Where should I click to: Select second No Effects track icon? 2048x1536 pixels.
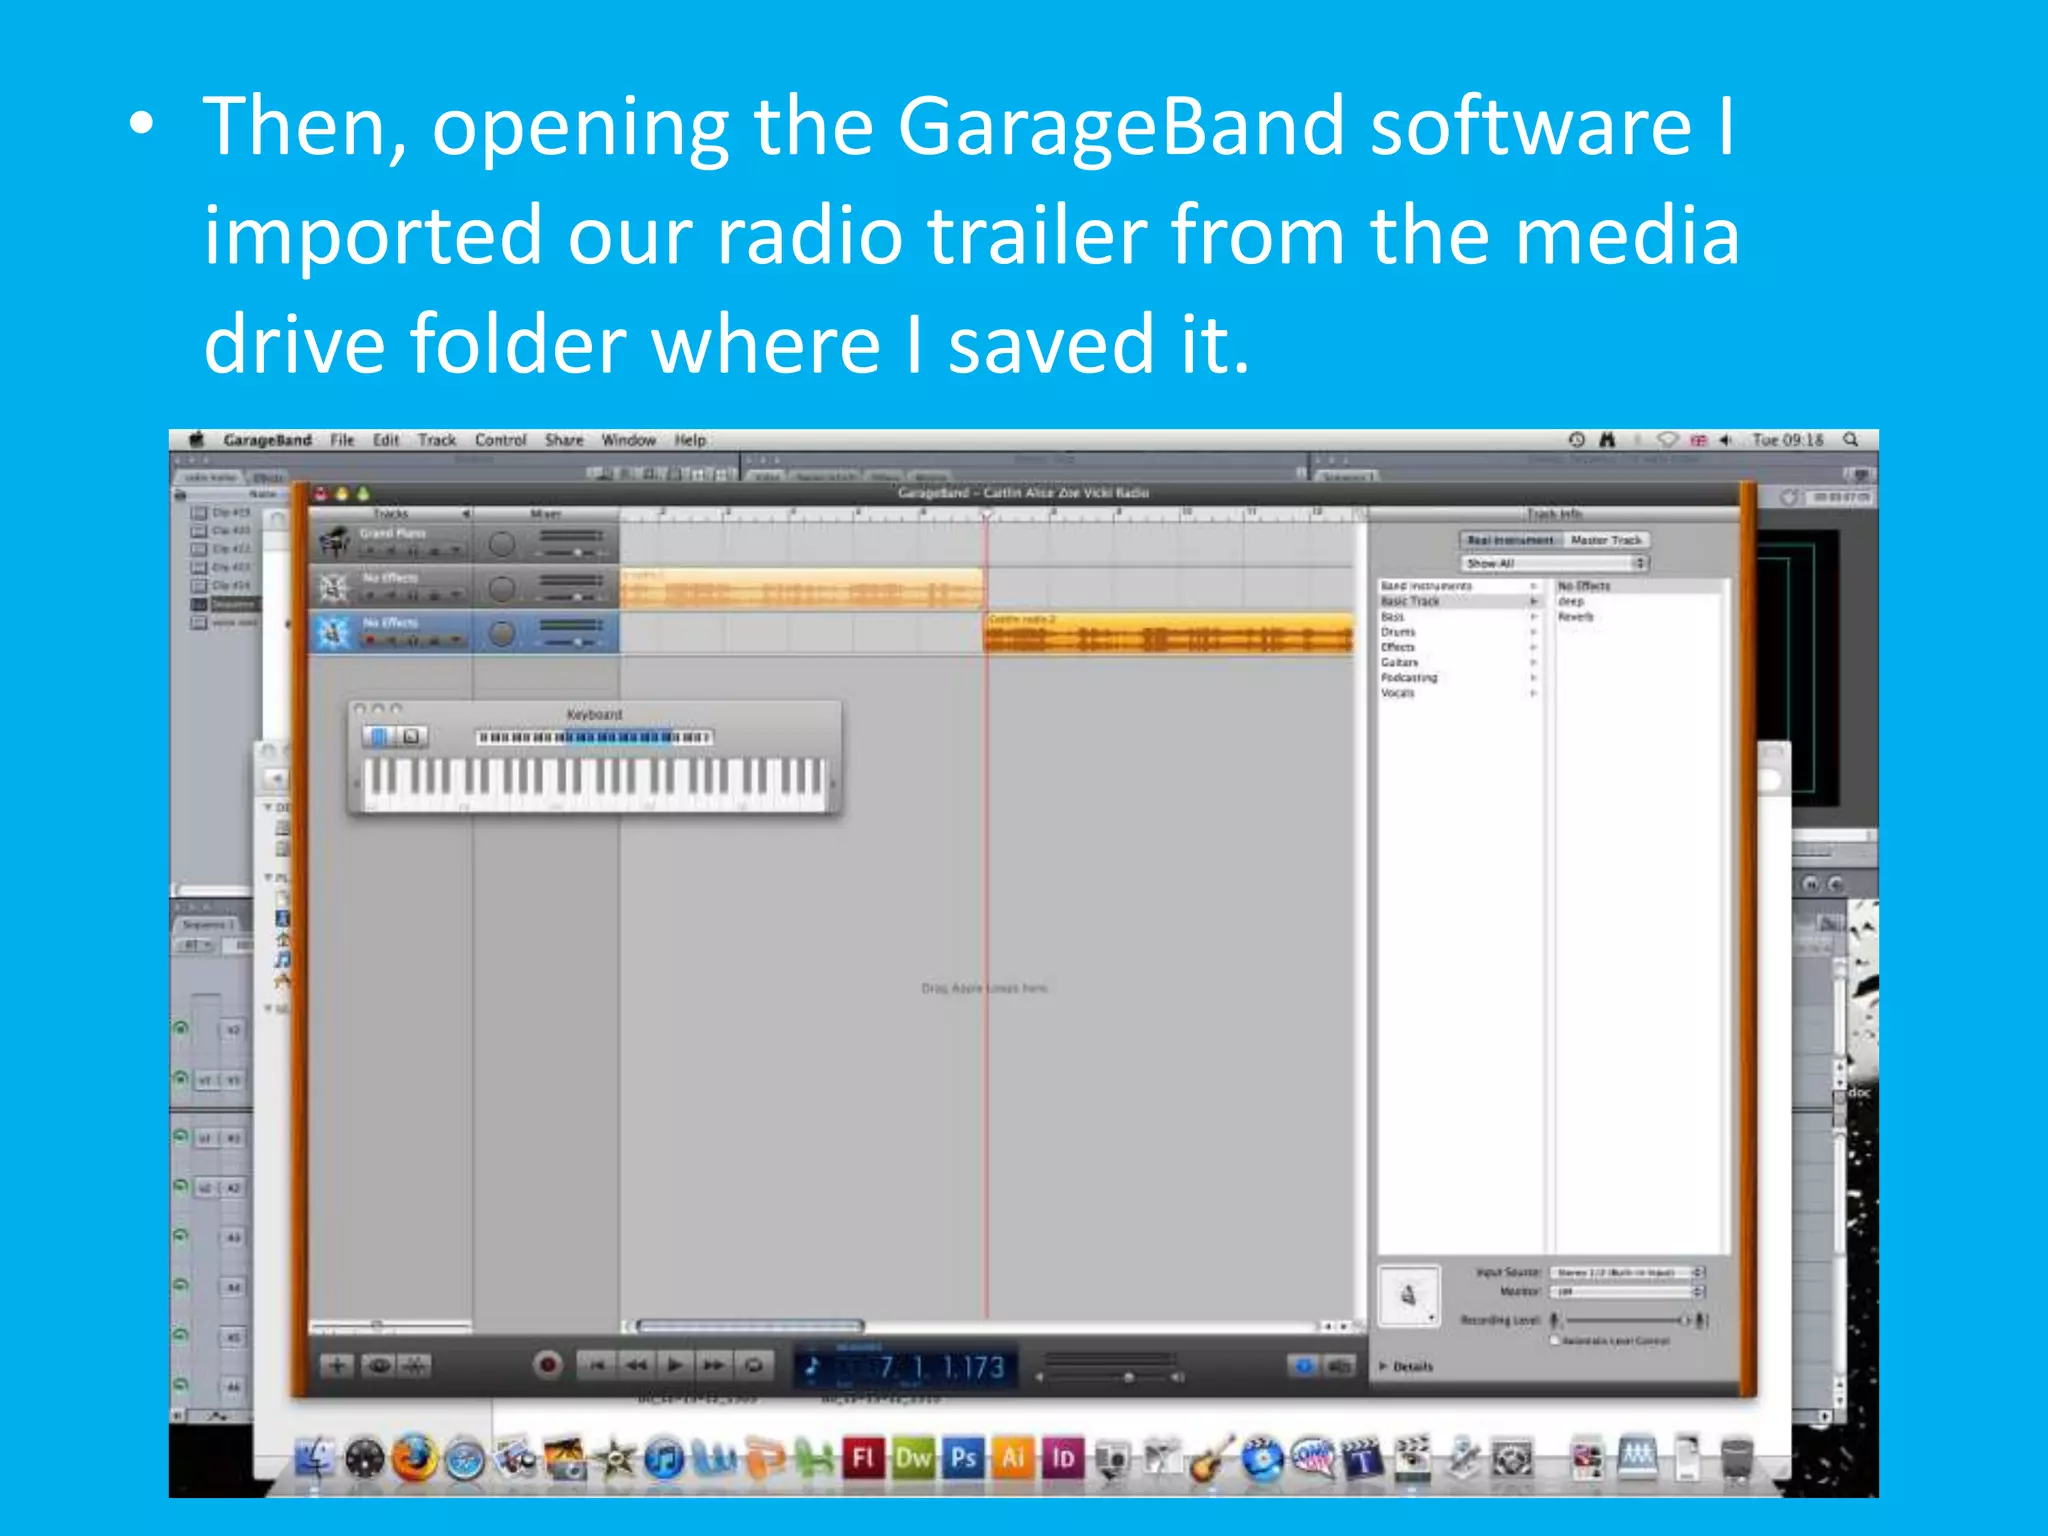pos(334,588)
